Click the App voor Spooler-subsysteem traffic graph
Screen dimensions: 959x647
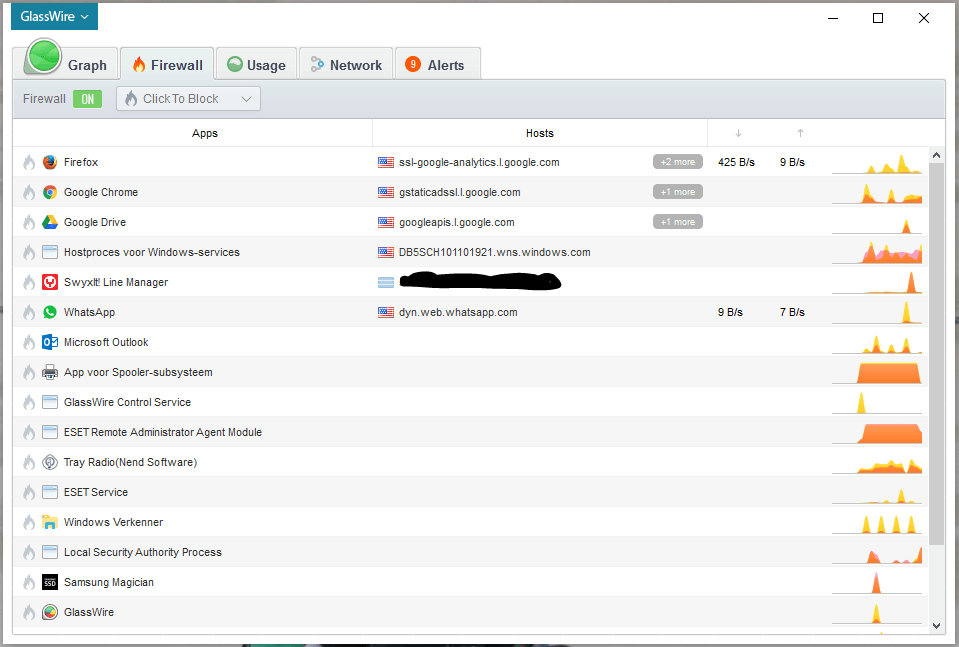pos(876,372)
